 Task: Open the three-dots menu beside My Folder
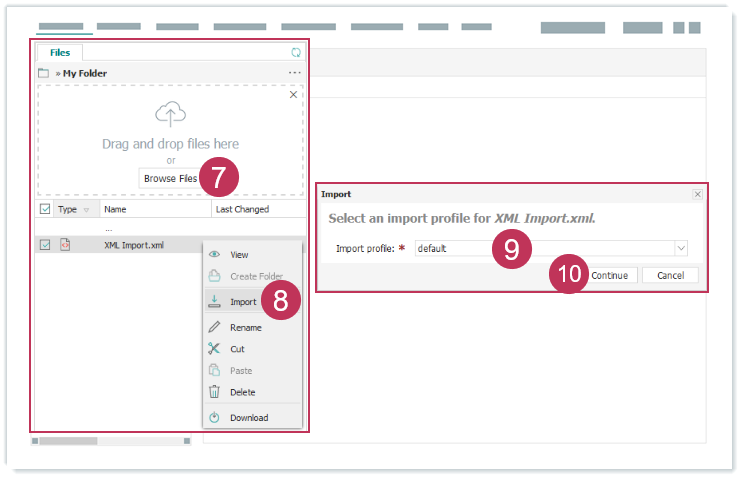tap(294, 73)
